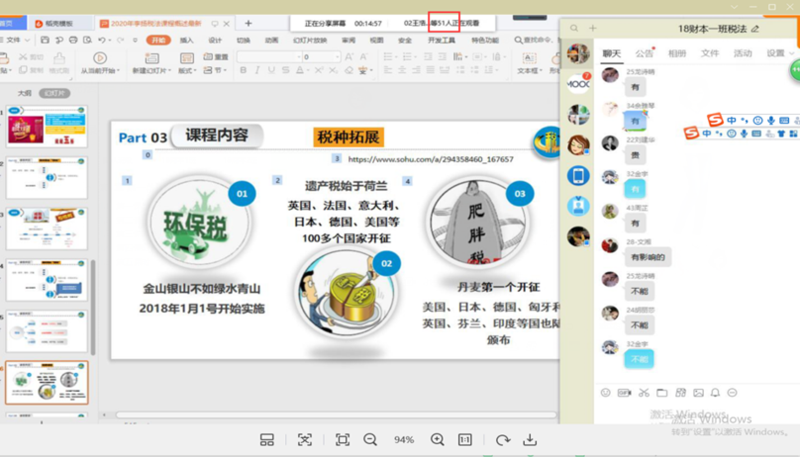The height and width of the screenshot is (457, 800).
Task: Click the search icon in the QQ panel
Action: pos(574,29)
